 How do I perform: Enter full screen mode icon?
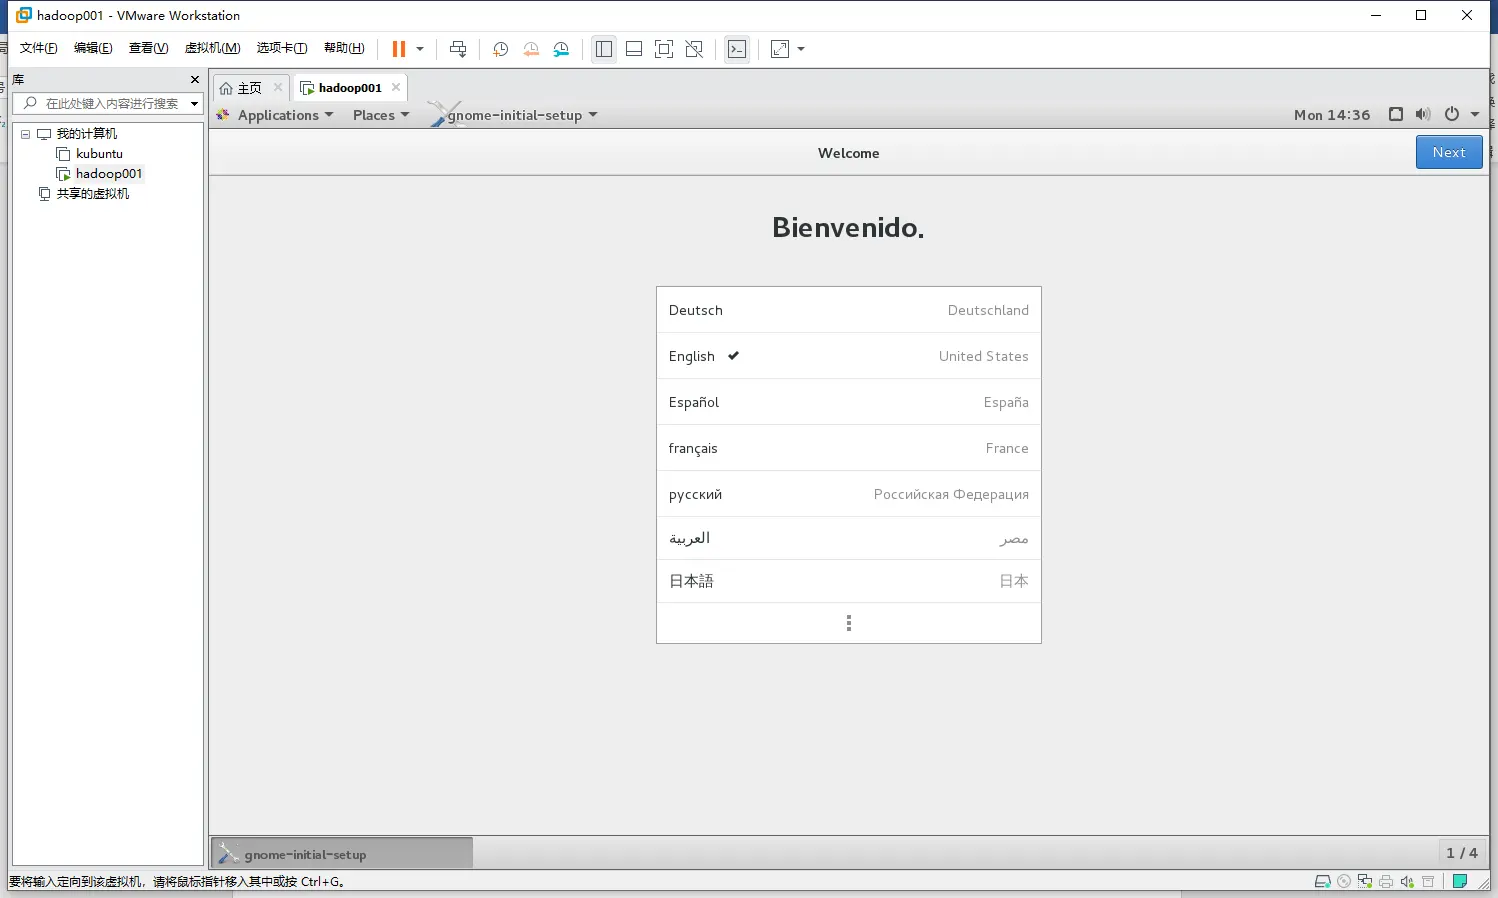point(664,49)
